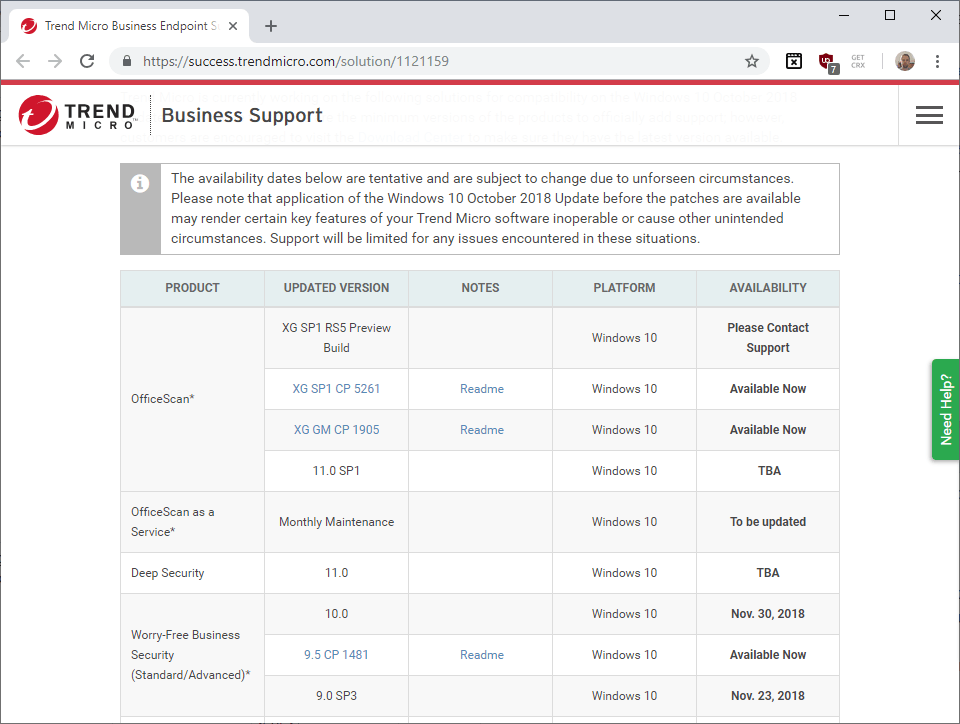Open a new browser tab
960x724 pixels.
(270, 25)
